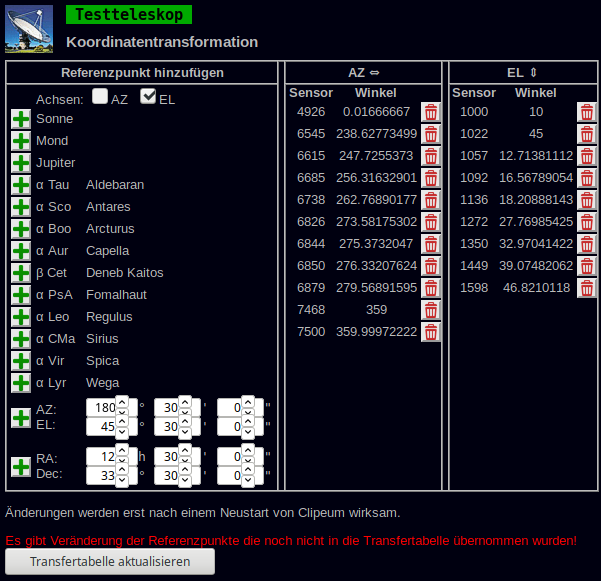Decrease Dec degrees value 33
Viewport: 601px width, 581px height.
(122, 480)
